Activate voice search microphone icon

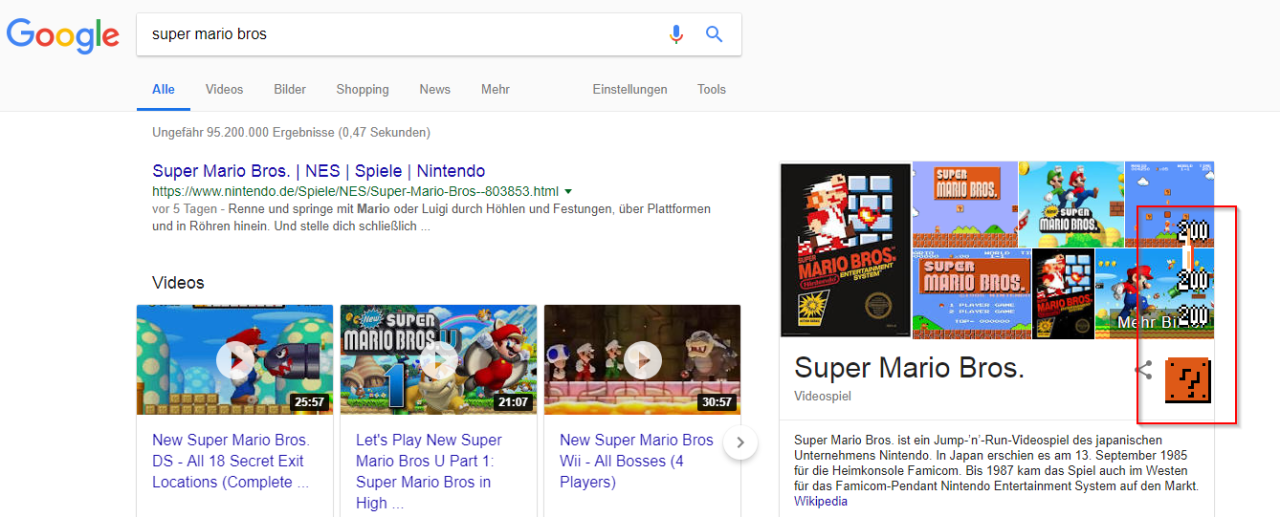(x=676, y=34)
